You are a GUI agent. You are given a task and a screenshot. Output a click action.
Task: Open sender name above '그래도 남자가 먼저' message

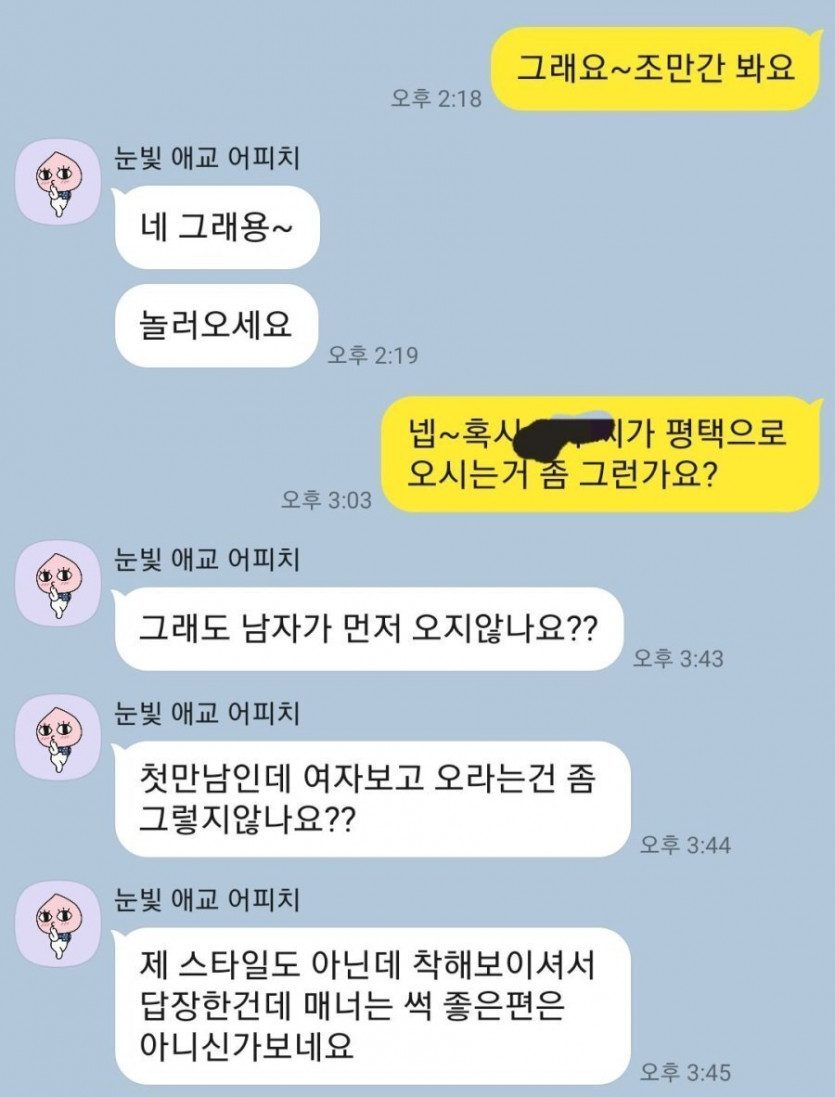[x=208, y=559]
